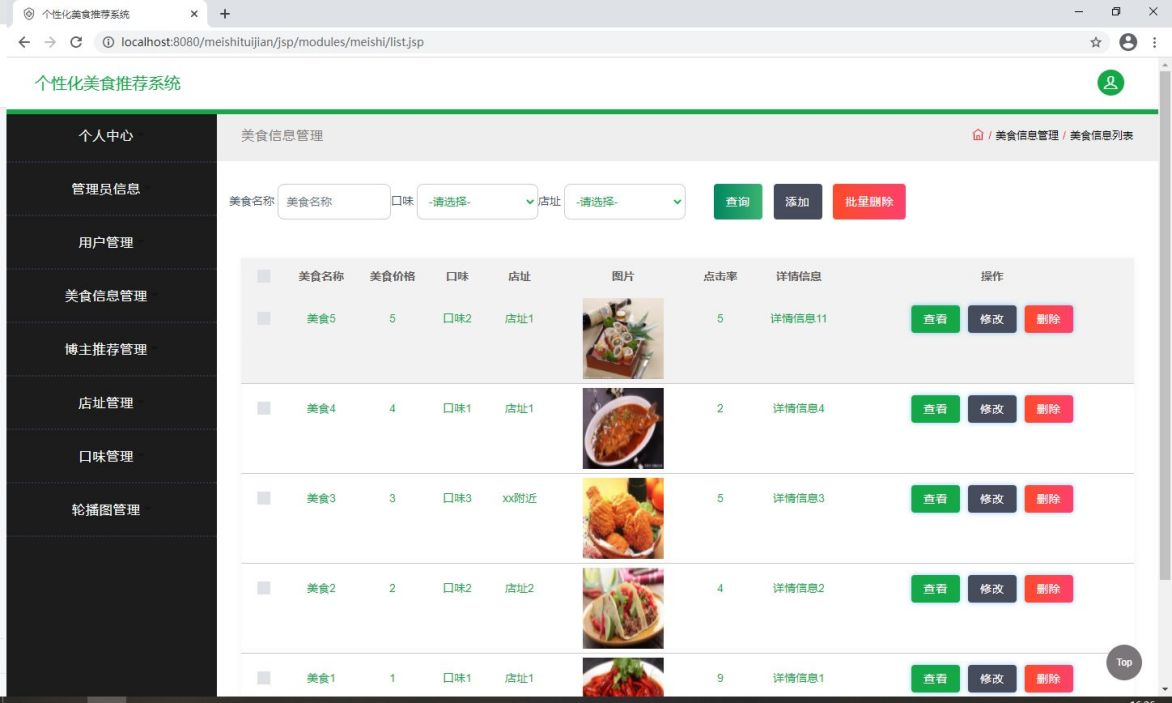This screenshot has width=1172, height=703.
Task: Check the box for row 美食4
Action: pos(264,408)
